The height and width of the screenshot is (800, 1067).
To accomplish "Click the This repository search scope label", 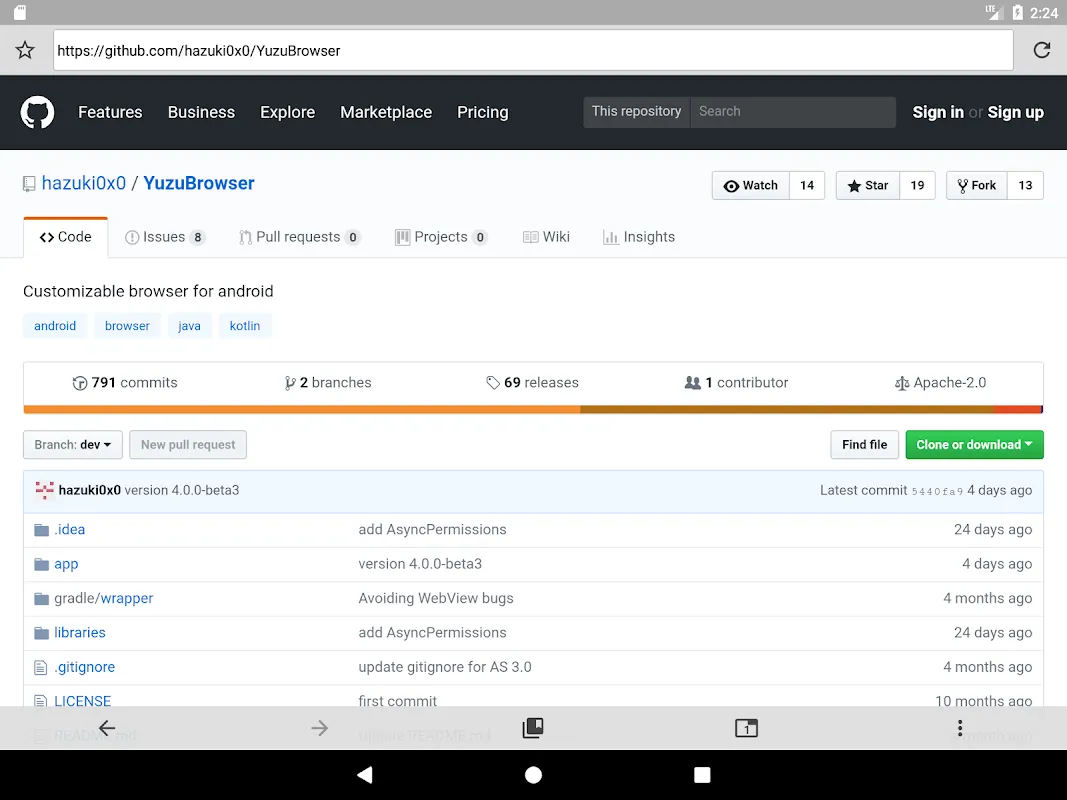I will [x=636, y=112].
